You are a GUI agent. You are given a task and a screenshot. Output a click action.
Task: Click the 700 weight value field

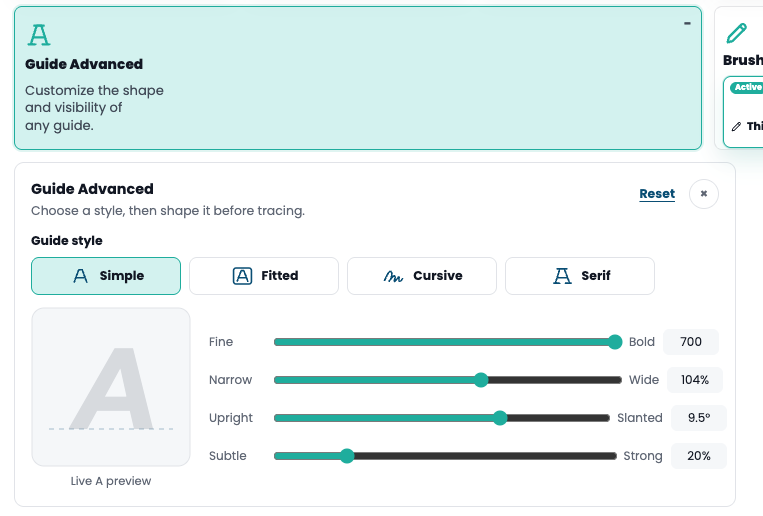pyautogui.click(x=691, y=342)
